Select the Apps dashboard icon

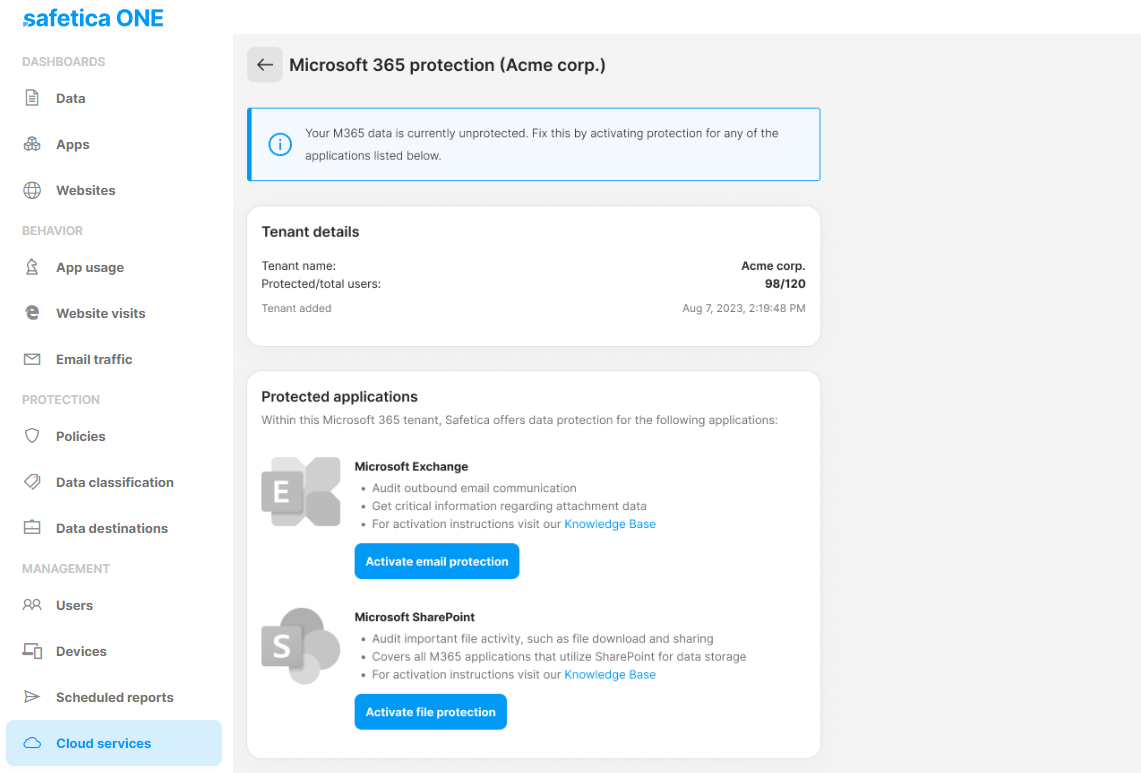34,144
